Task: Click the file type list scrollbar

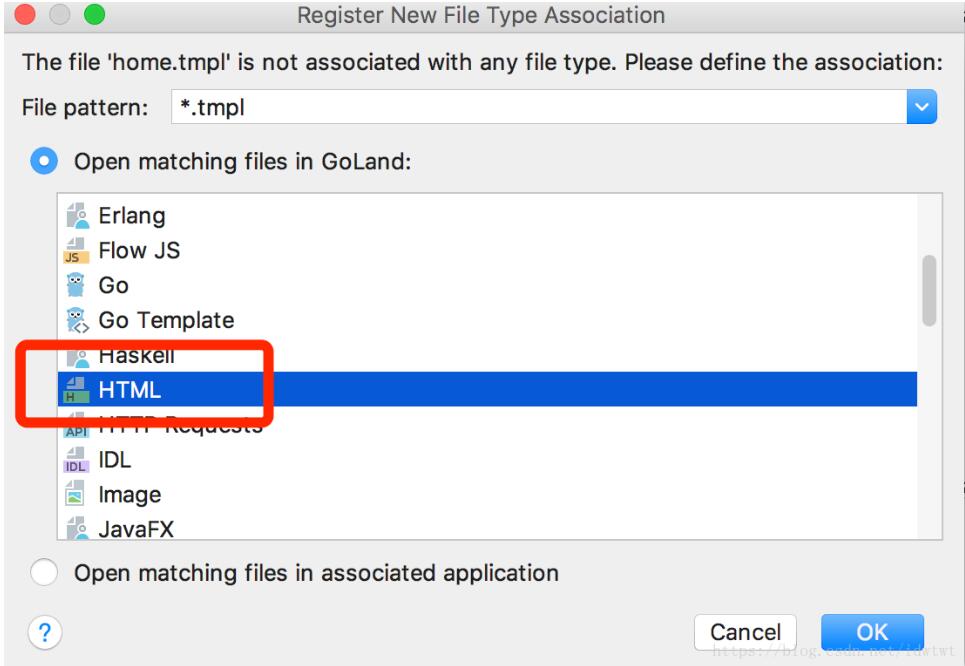Action: tap(929, 290)
